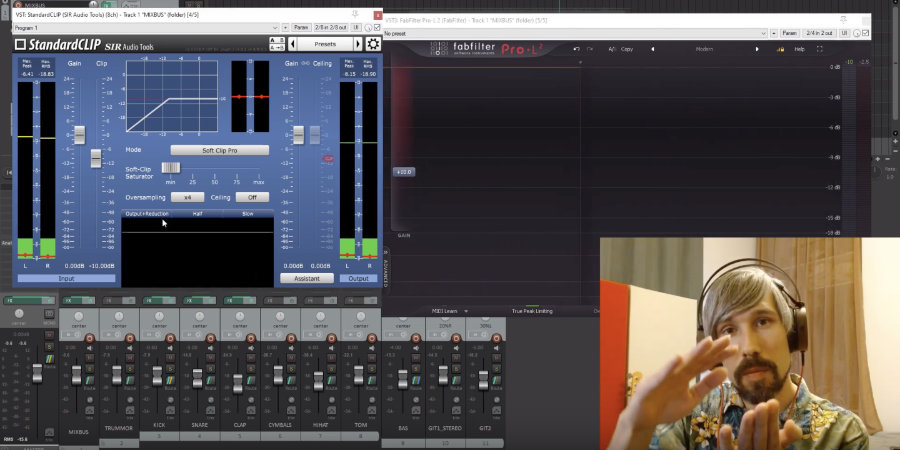Viewport: 900px width, 450px height.
Task: Click the 2/4 in 2 out button
Action: pyautogui.click(x=819, y=33)
